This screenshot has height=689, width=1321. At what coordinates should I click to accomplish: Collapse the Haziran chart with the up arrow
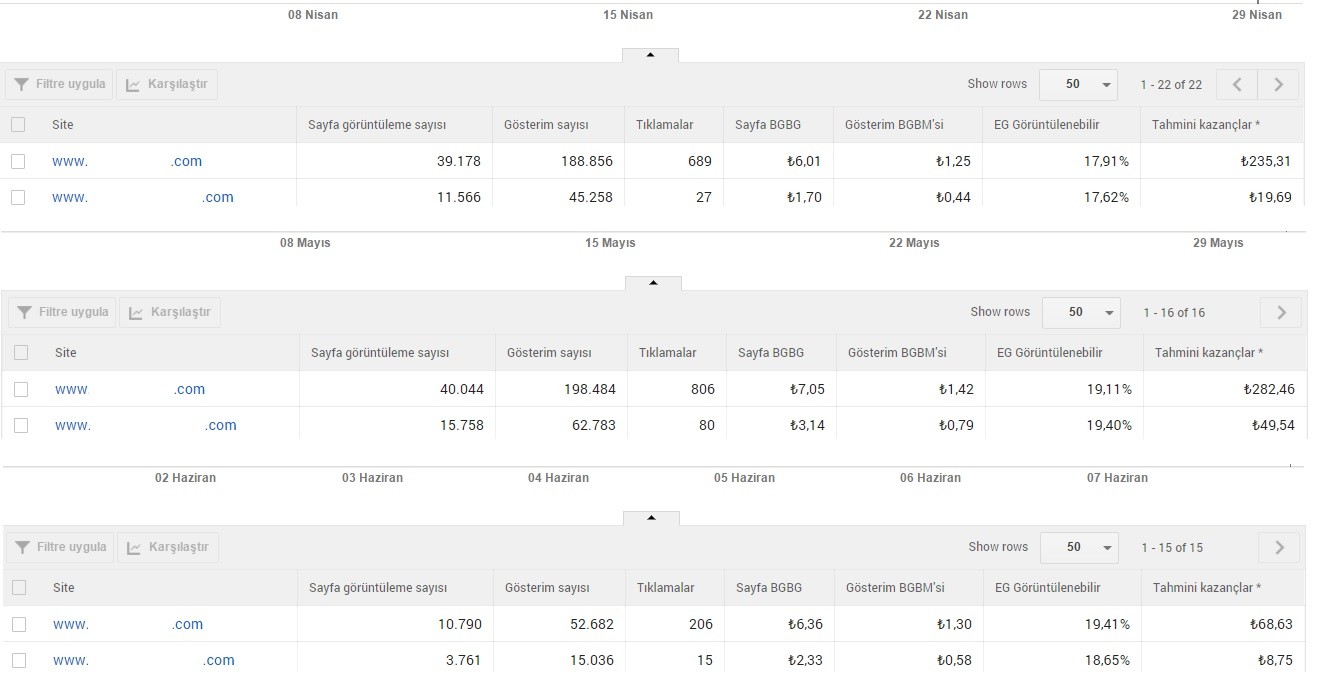point(651,518)
